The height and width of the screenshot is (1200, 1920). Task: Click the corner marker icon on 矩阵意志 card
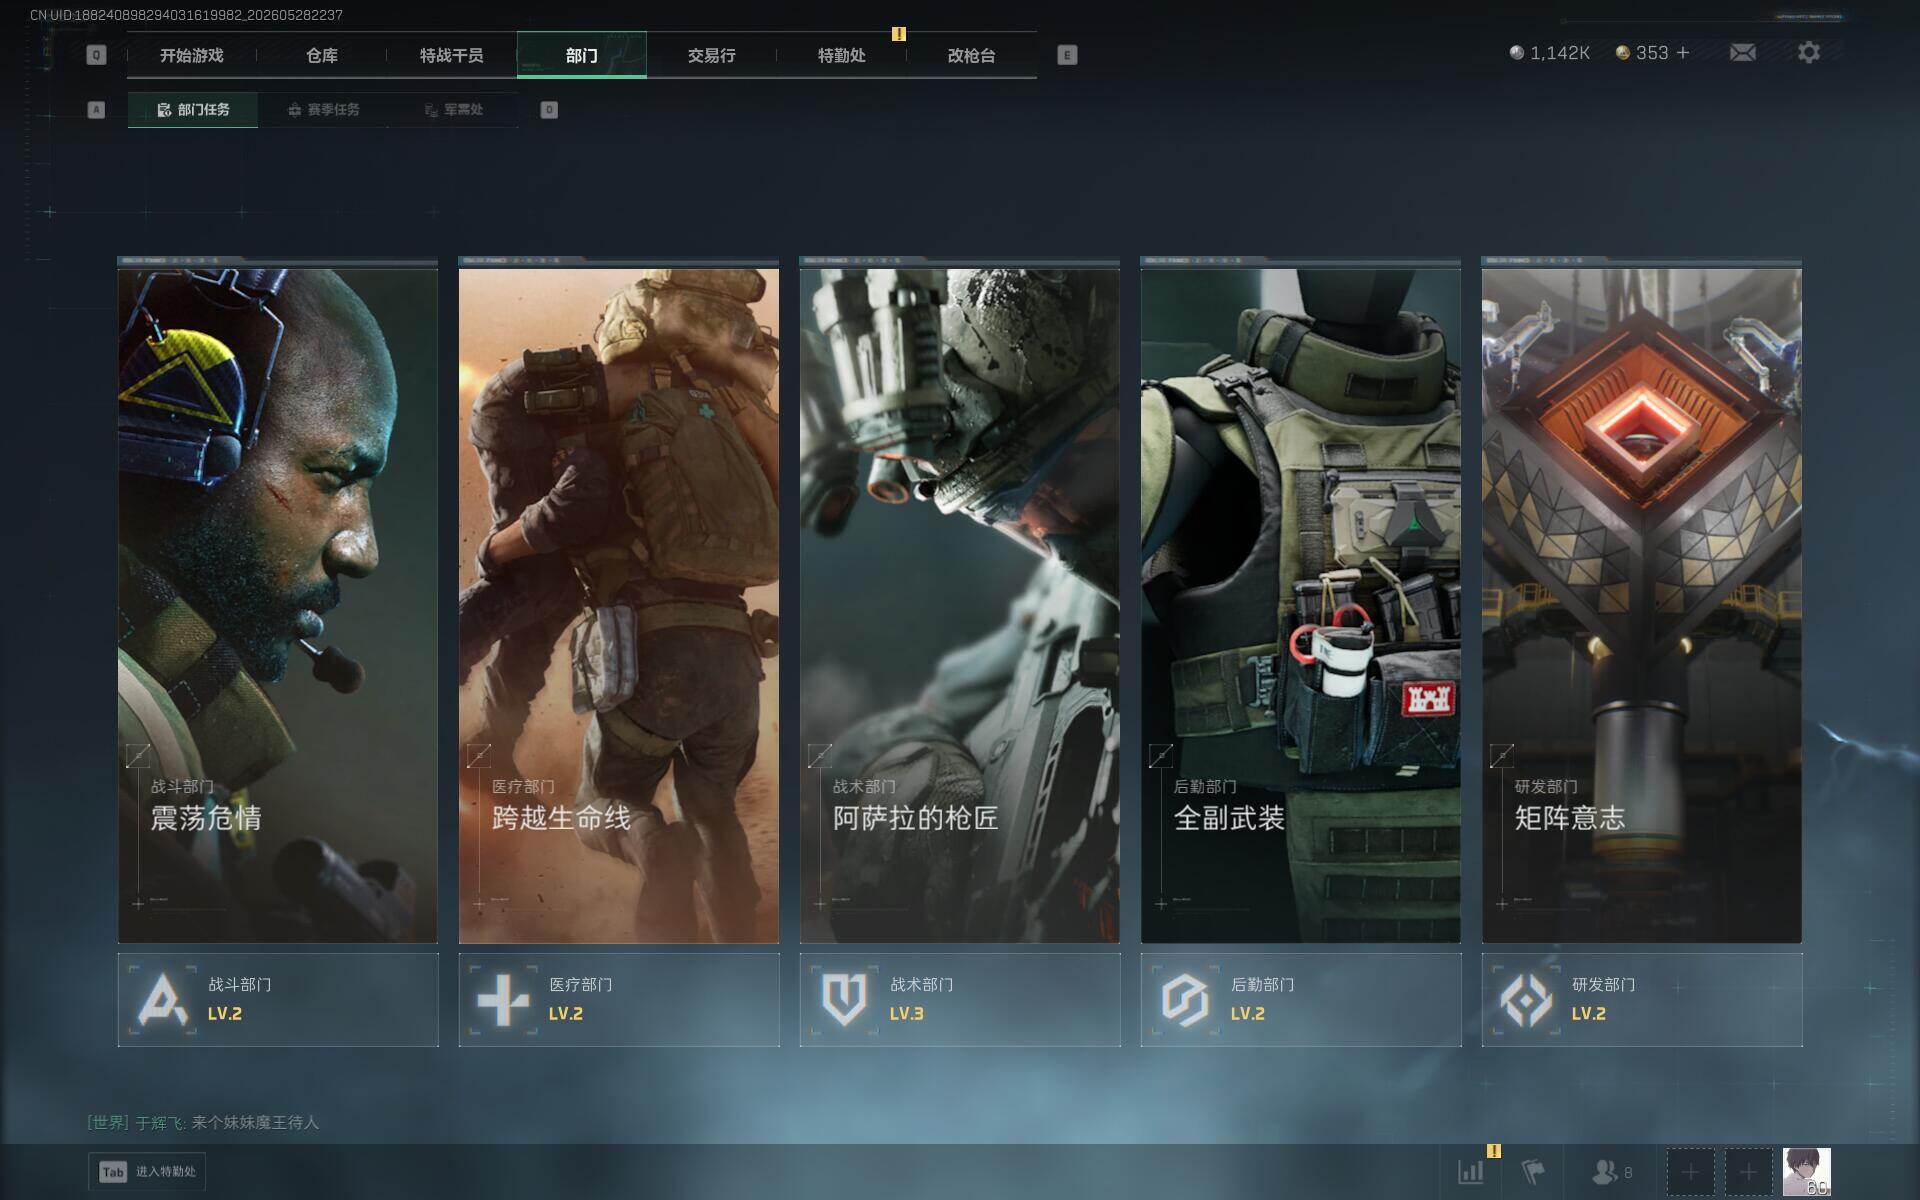(x=1502, y=756)
